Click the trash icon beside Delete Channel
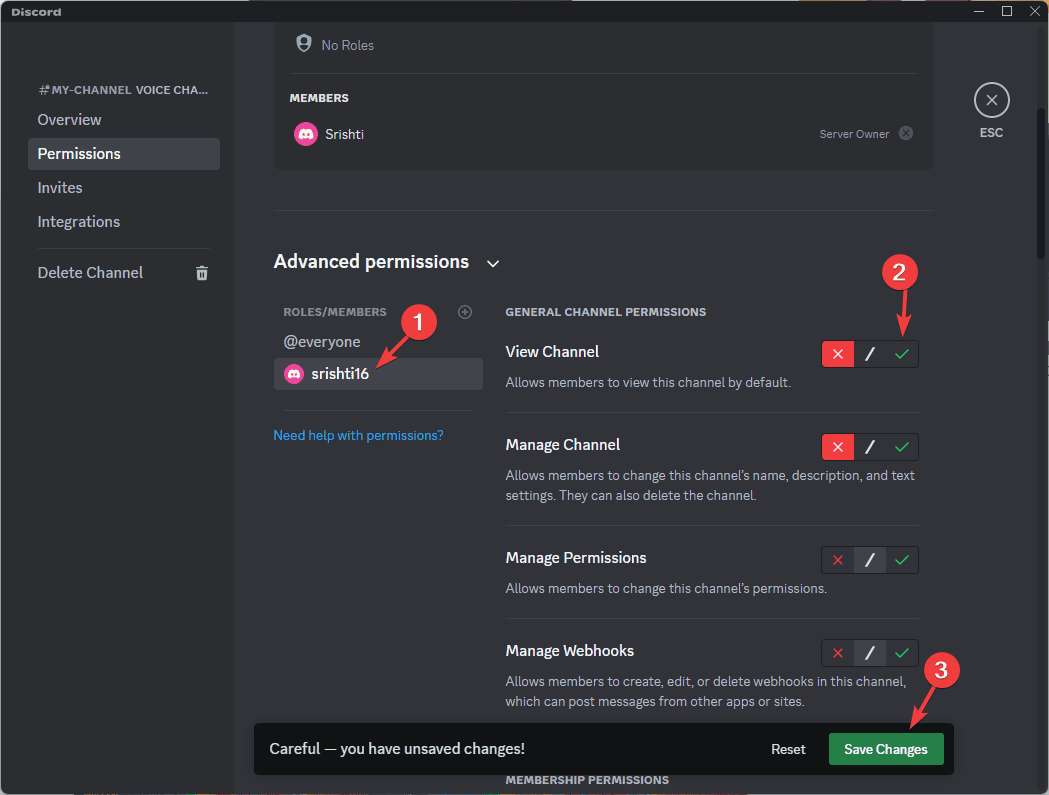The image size is (1049, 795). coord(201,273)
